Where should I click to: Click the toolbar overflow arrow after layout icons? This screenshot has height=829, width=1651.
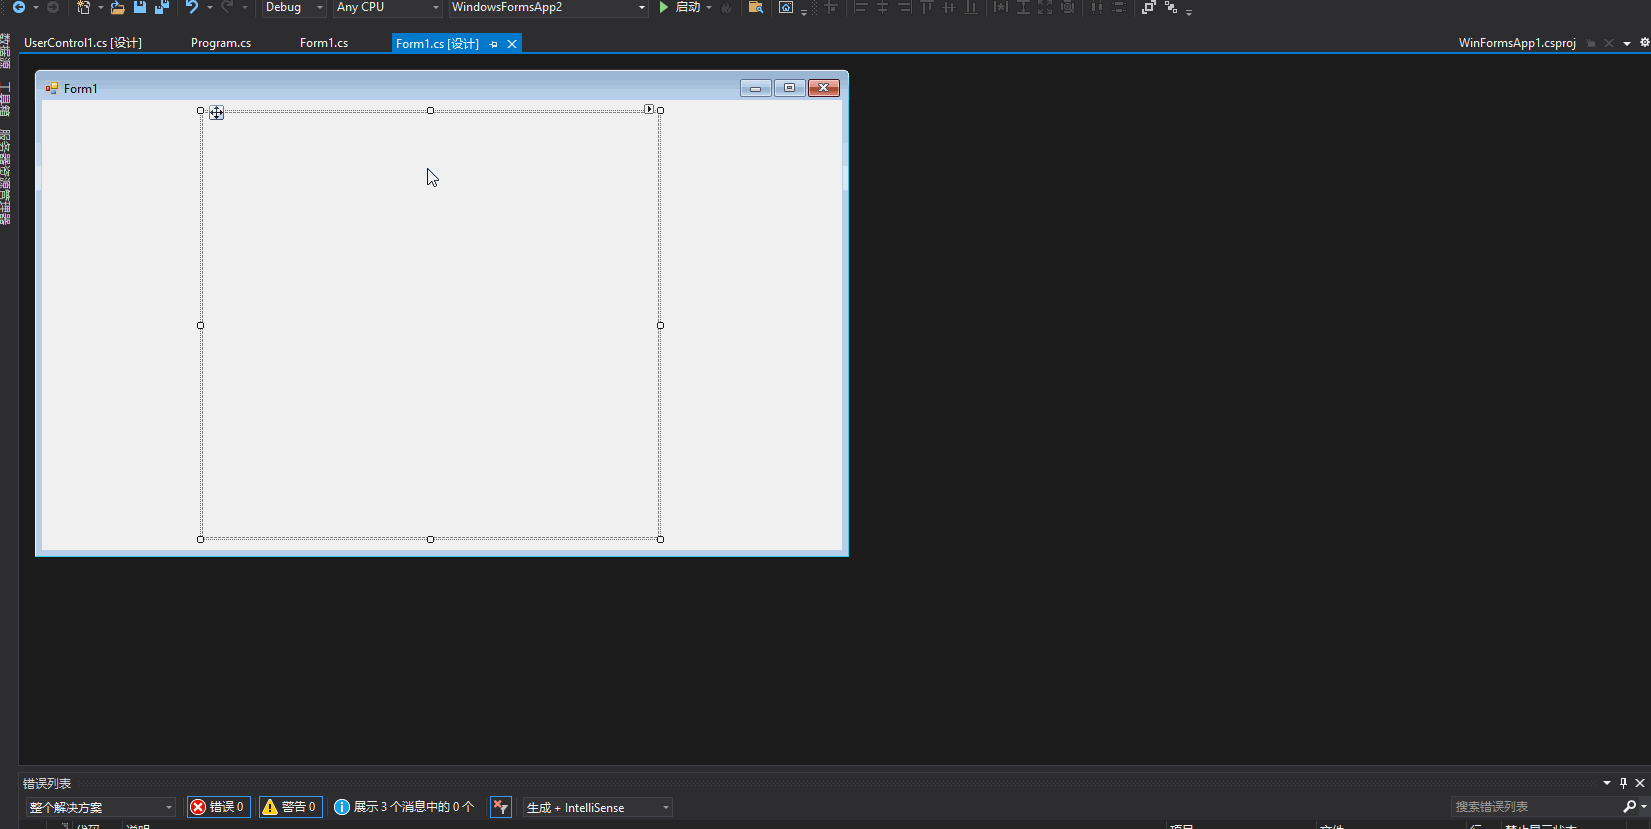[1189, 11]
